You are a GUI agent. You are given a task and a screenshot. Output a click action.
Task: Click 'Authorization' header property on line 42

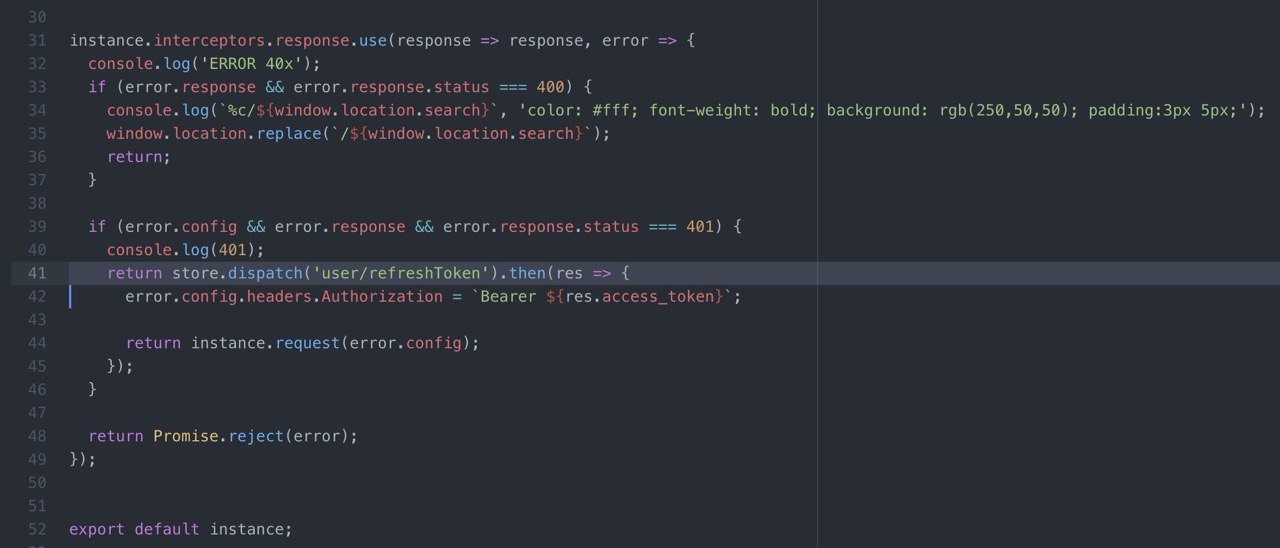382,296
